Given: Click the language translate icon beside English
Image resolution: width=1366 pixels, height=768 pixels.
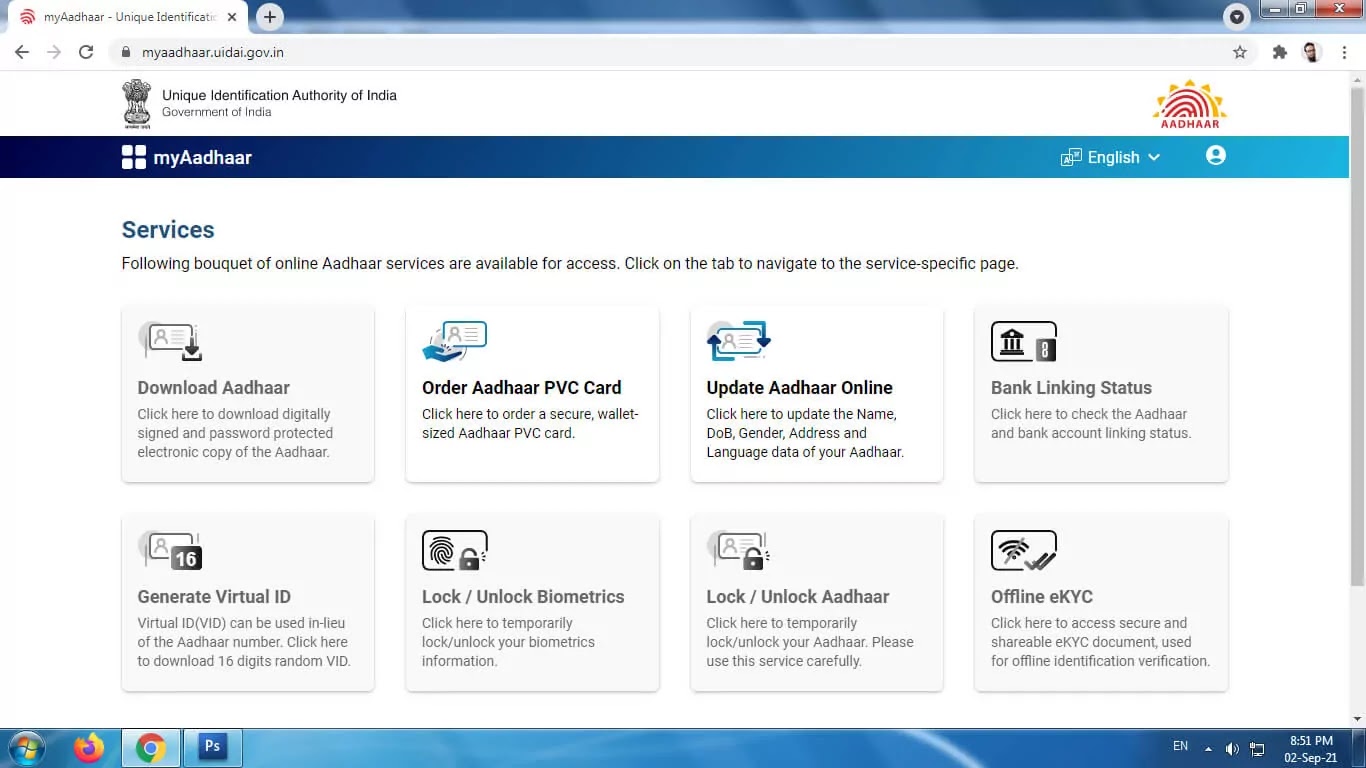Looking at the screenshot, I should [x=1071, y=157].
